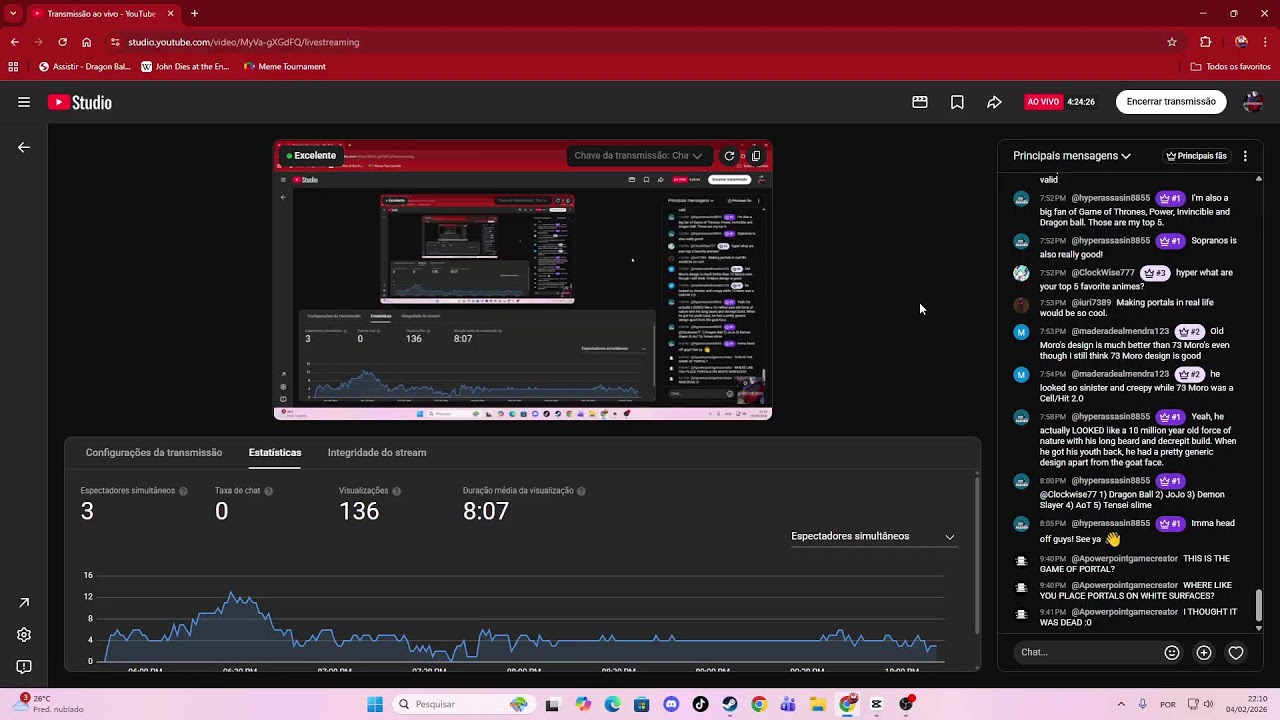The width and height of the screenshot is (1280, 720).
Task: Open Chrome extensions puzzle icon
Action: coord(1205,42)
